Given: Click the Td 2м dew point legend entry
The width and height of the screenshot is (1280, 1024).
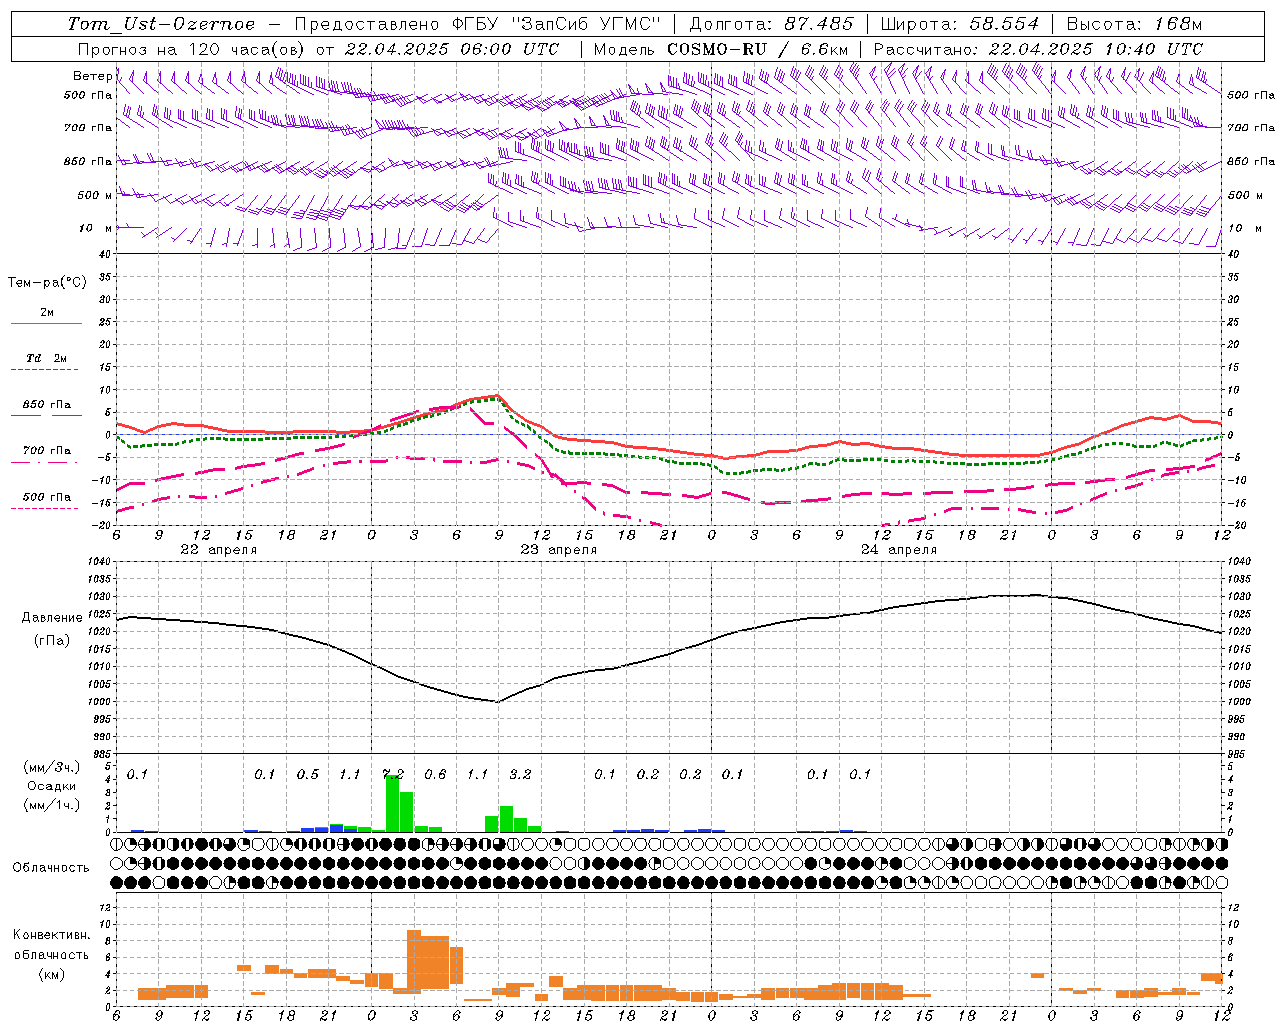Looking at the screenshot, I should (x=46, y=358).
